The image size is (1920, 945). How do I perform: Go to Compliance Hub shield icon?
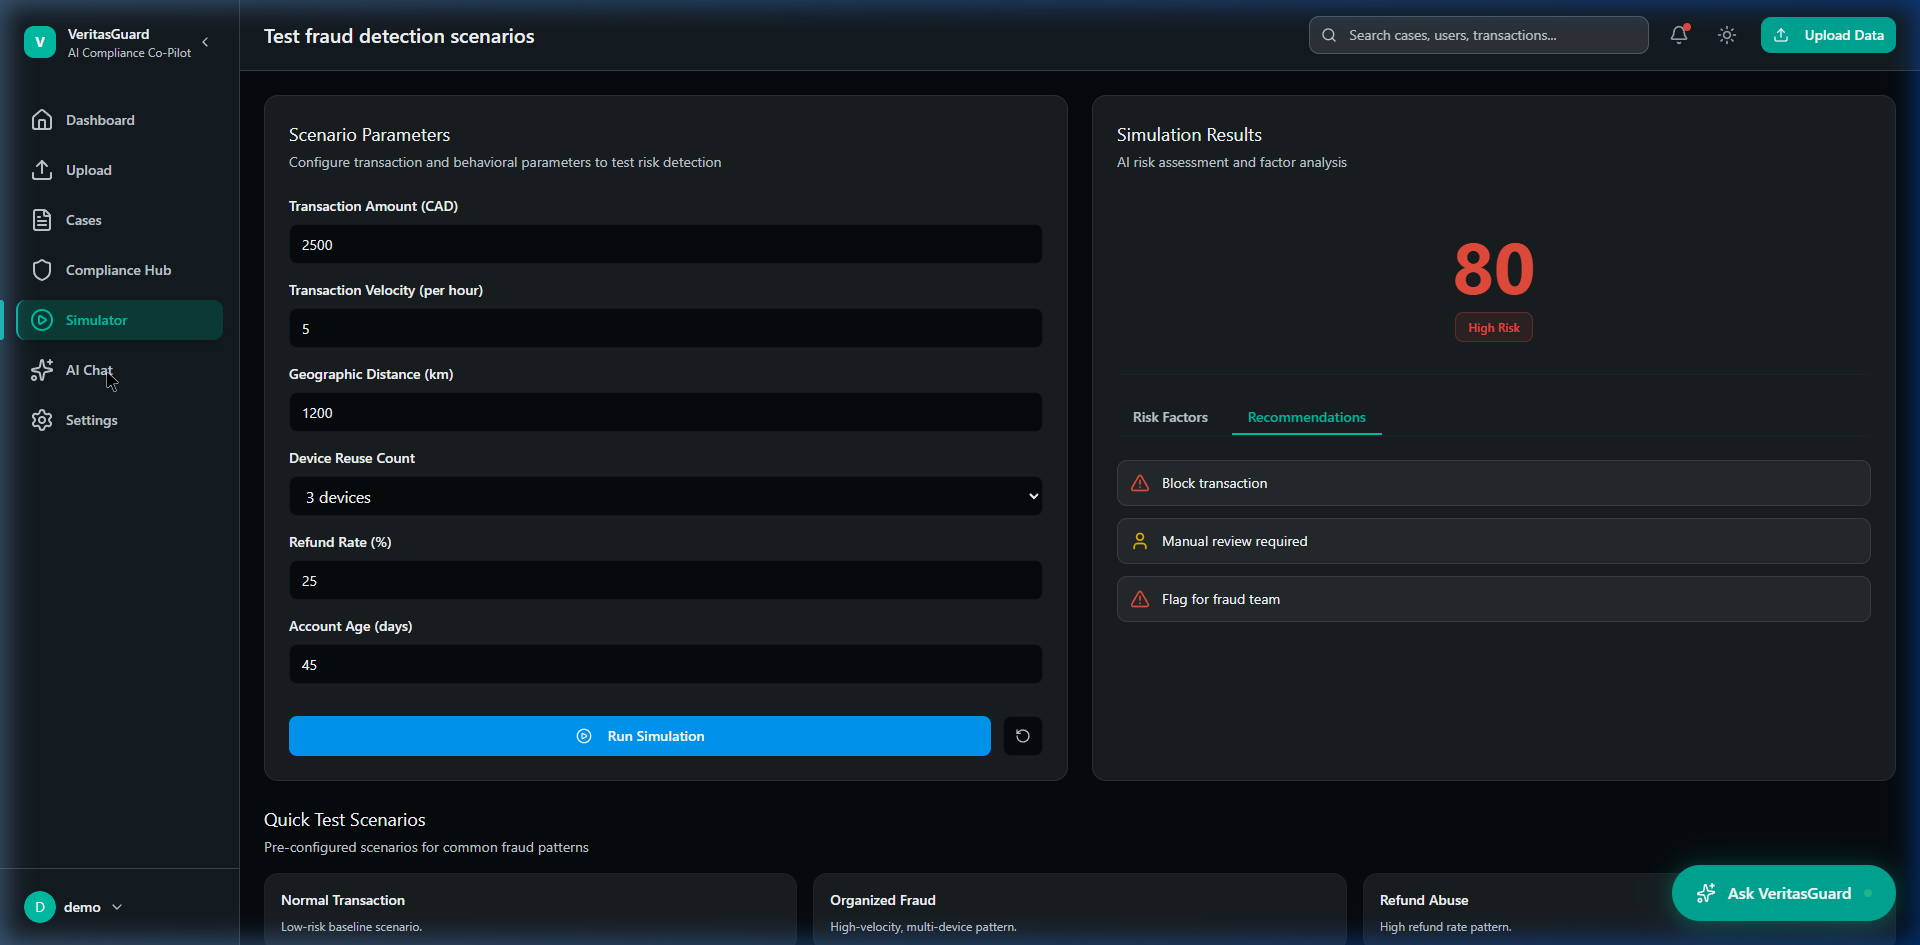click(x=42, y=270)
